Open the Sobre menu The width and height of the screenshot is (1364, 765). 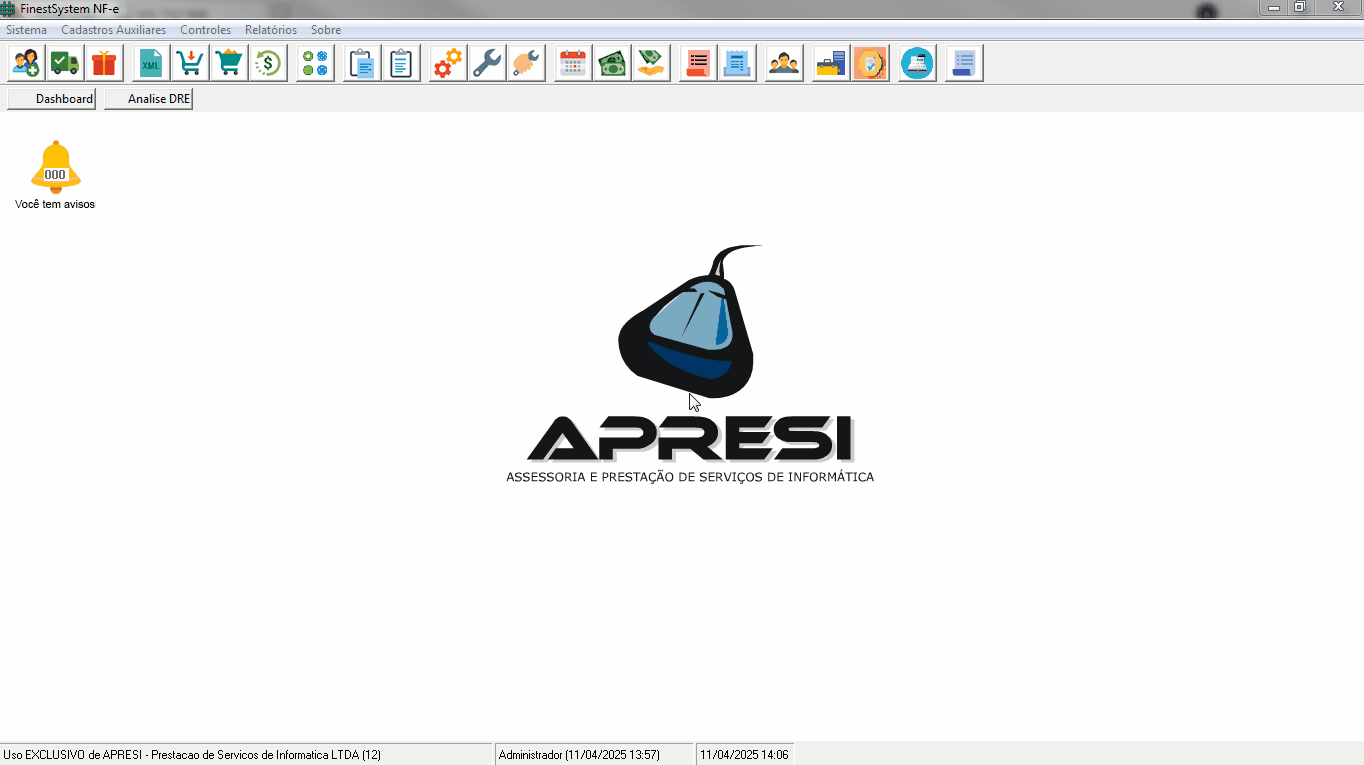point(326,30)
